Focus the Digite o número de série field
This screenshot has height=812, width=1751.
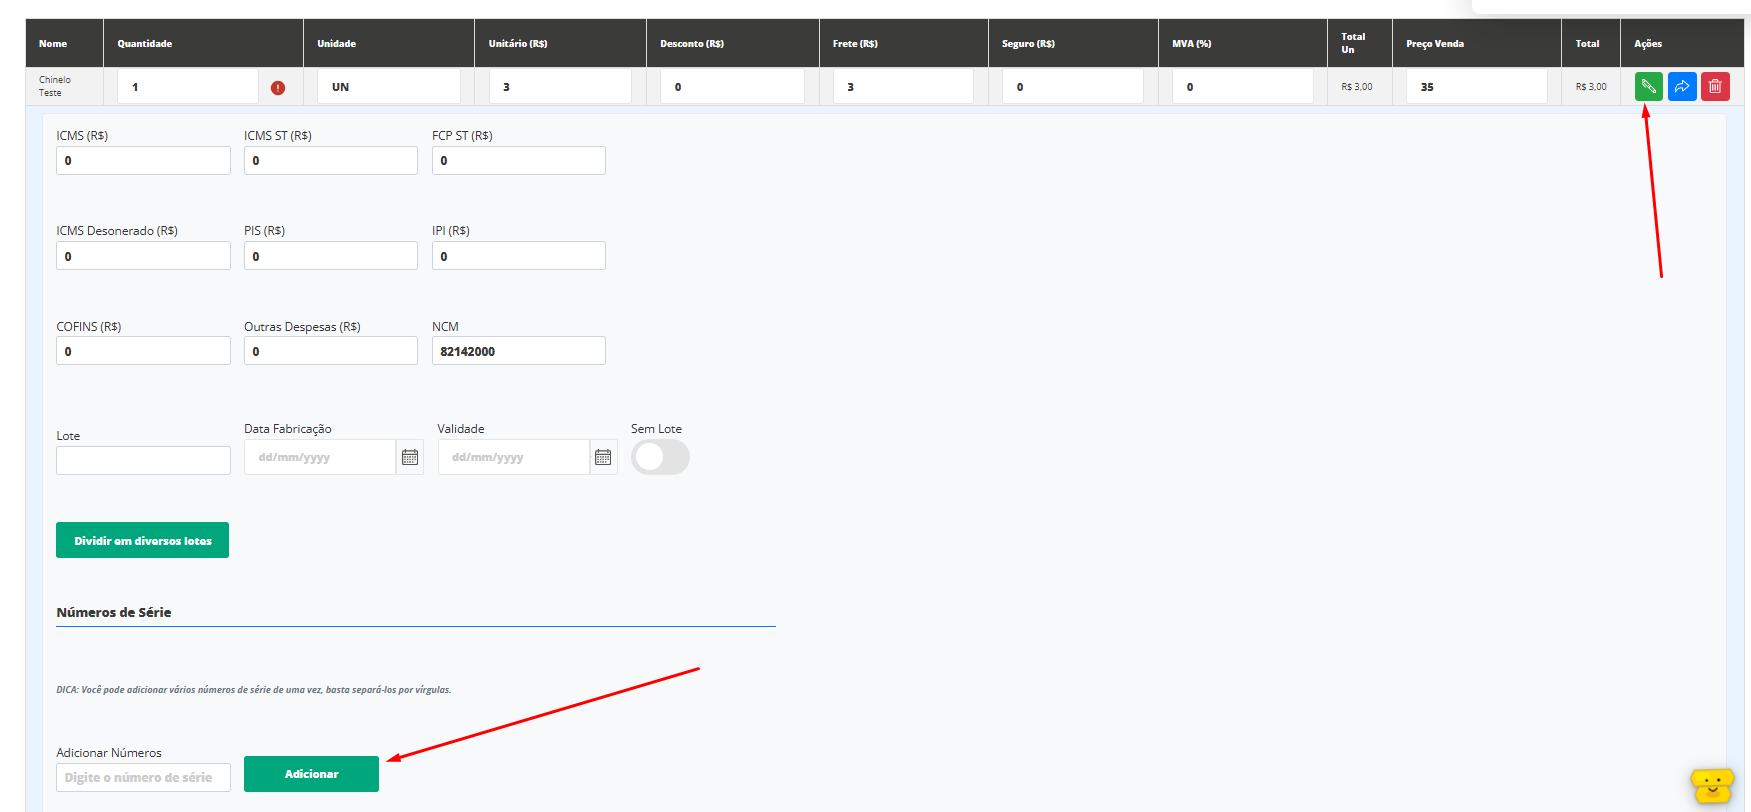point(143,777)
